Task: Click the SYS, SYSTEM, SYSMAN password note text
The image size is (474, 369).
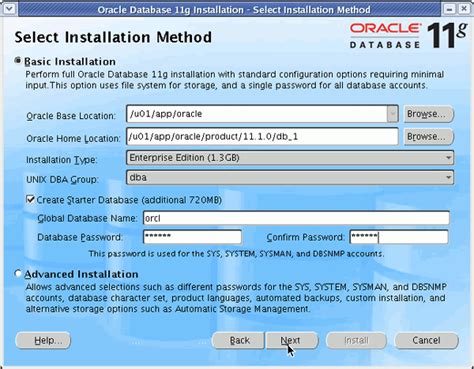Action: [236, 254]
